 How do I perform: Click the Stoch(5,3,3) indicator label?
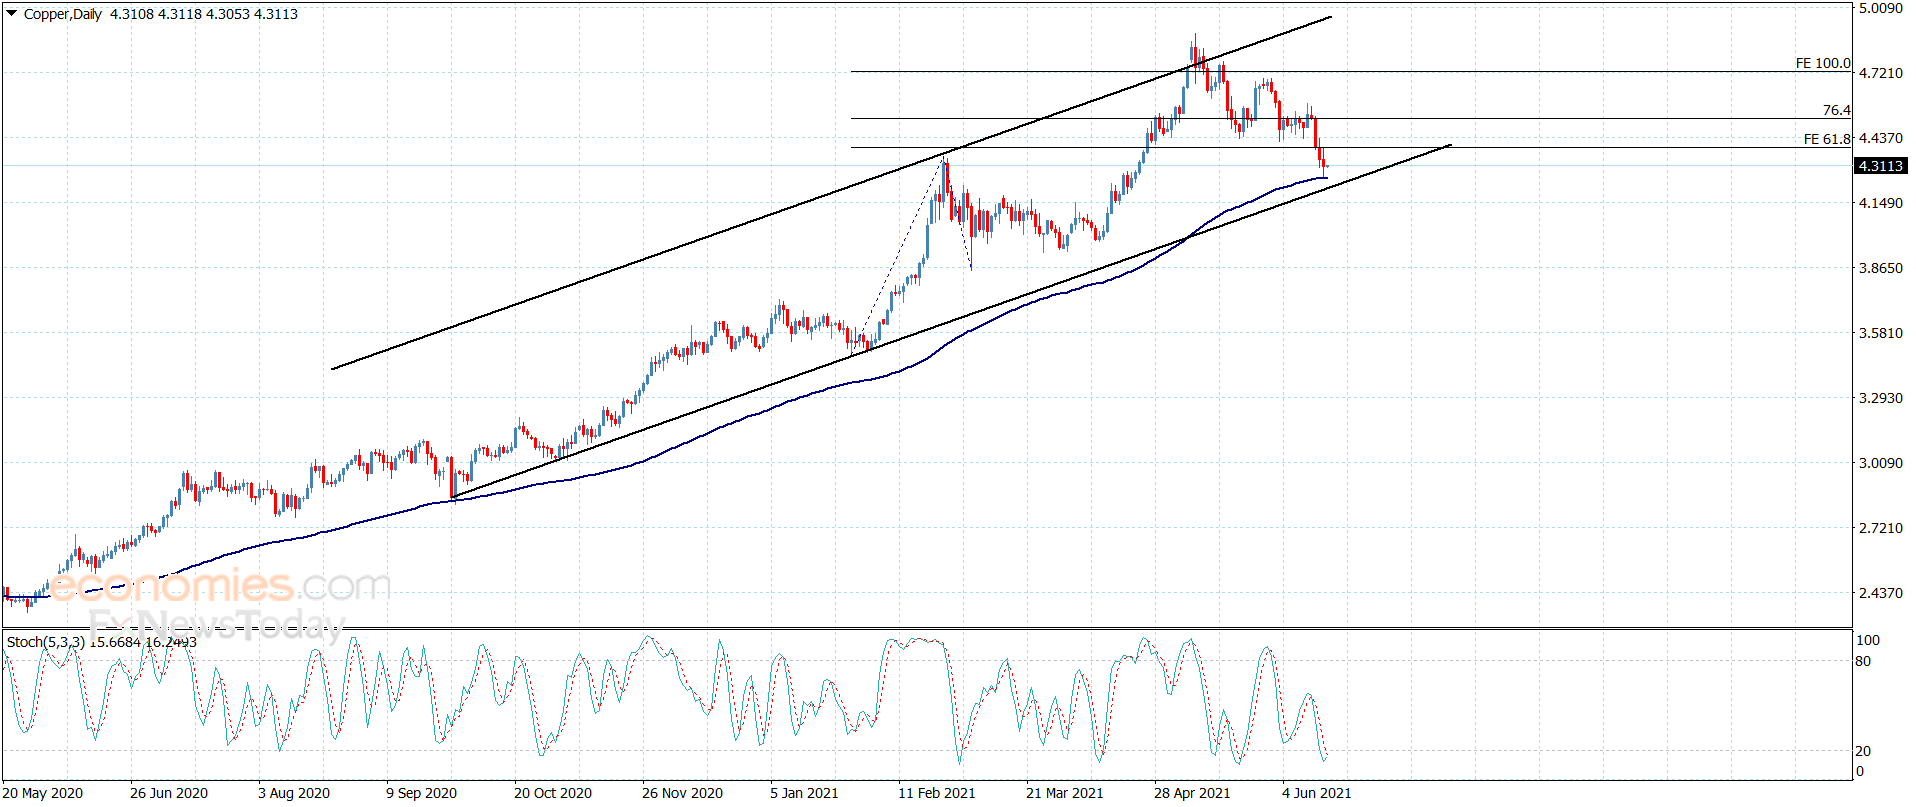[46, 642]
